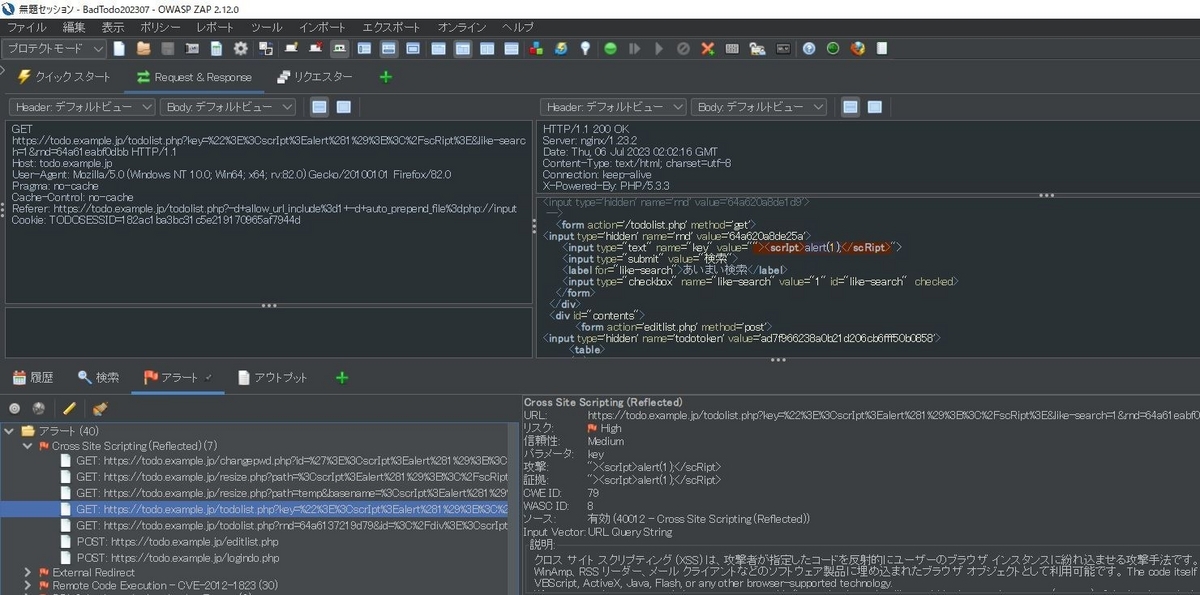Select the POST logindo.php alert entry
The image size is (1200, 595).
pos(168,557)
